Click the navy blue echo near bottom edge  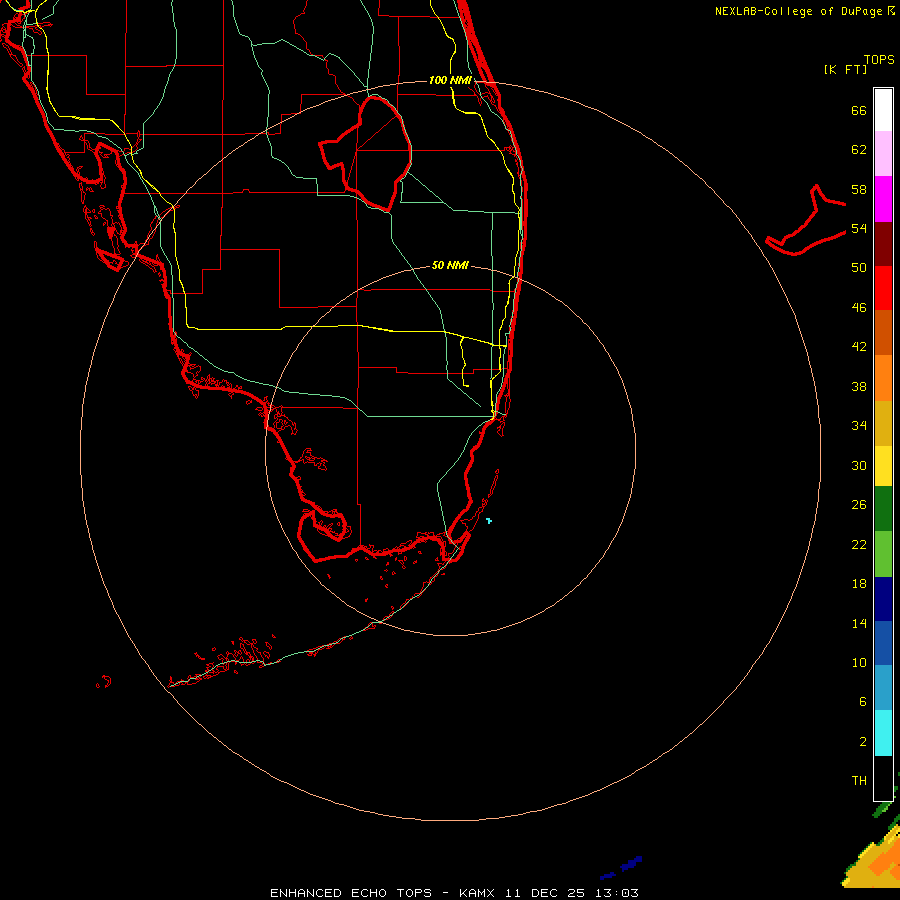click(x=622, y=866)
